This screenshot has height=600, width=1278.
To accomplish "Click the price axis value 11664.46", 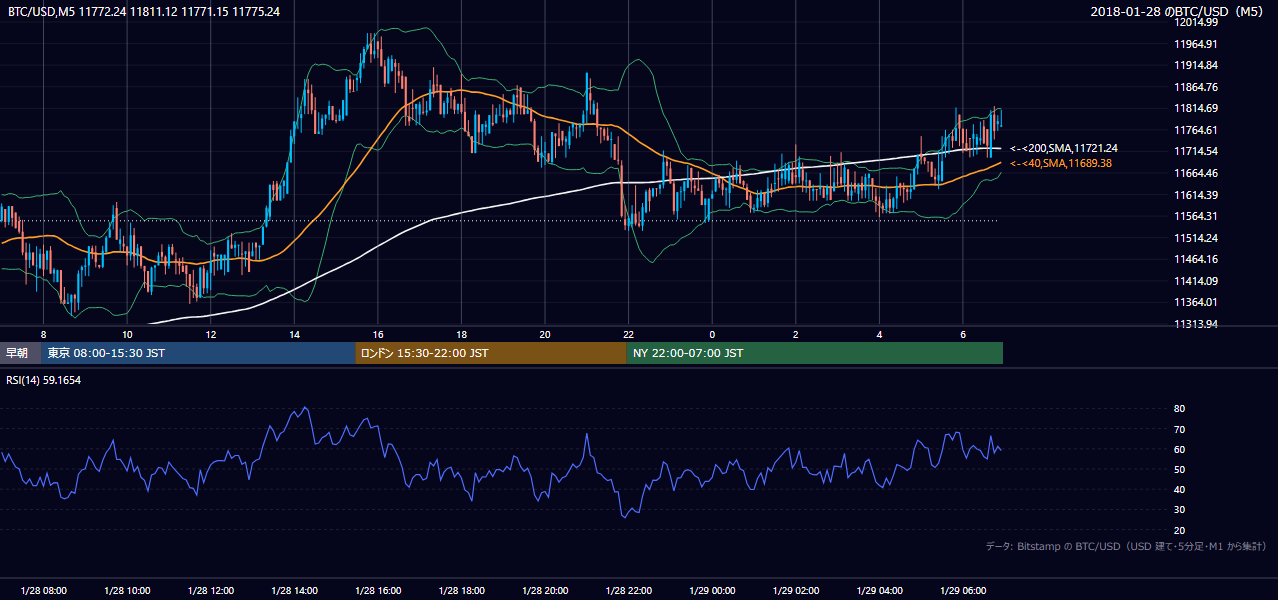I will coord(1194,173).
